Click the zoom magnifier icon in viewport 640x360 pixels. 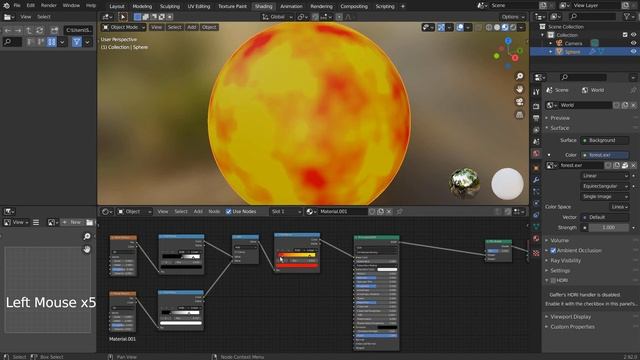coord(520,76)
